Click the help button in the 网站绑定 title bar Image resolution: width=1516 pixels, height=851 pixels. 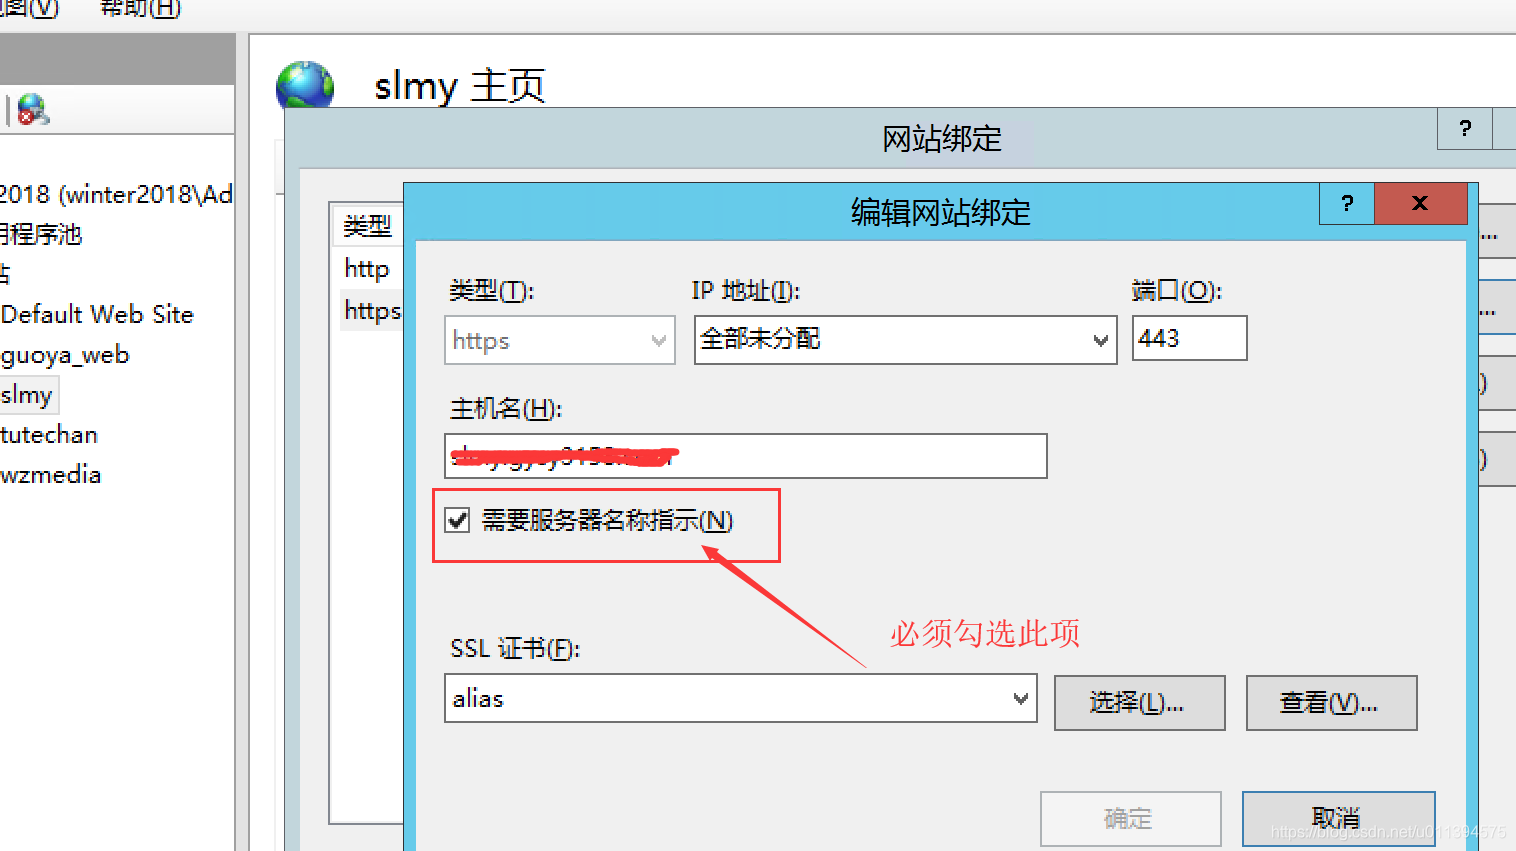click(x=1465, y=128)
